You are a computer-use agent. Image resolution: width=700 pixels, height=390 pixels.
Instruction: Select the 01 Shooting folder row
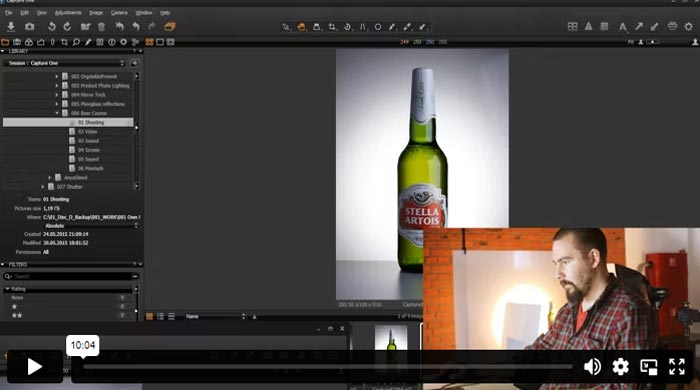[68, 122]
